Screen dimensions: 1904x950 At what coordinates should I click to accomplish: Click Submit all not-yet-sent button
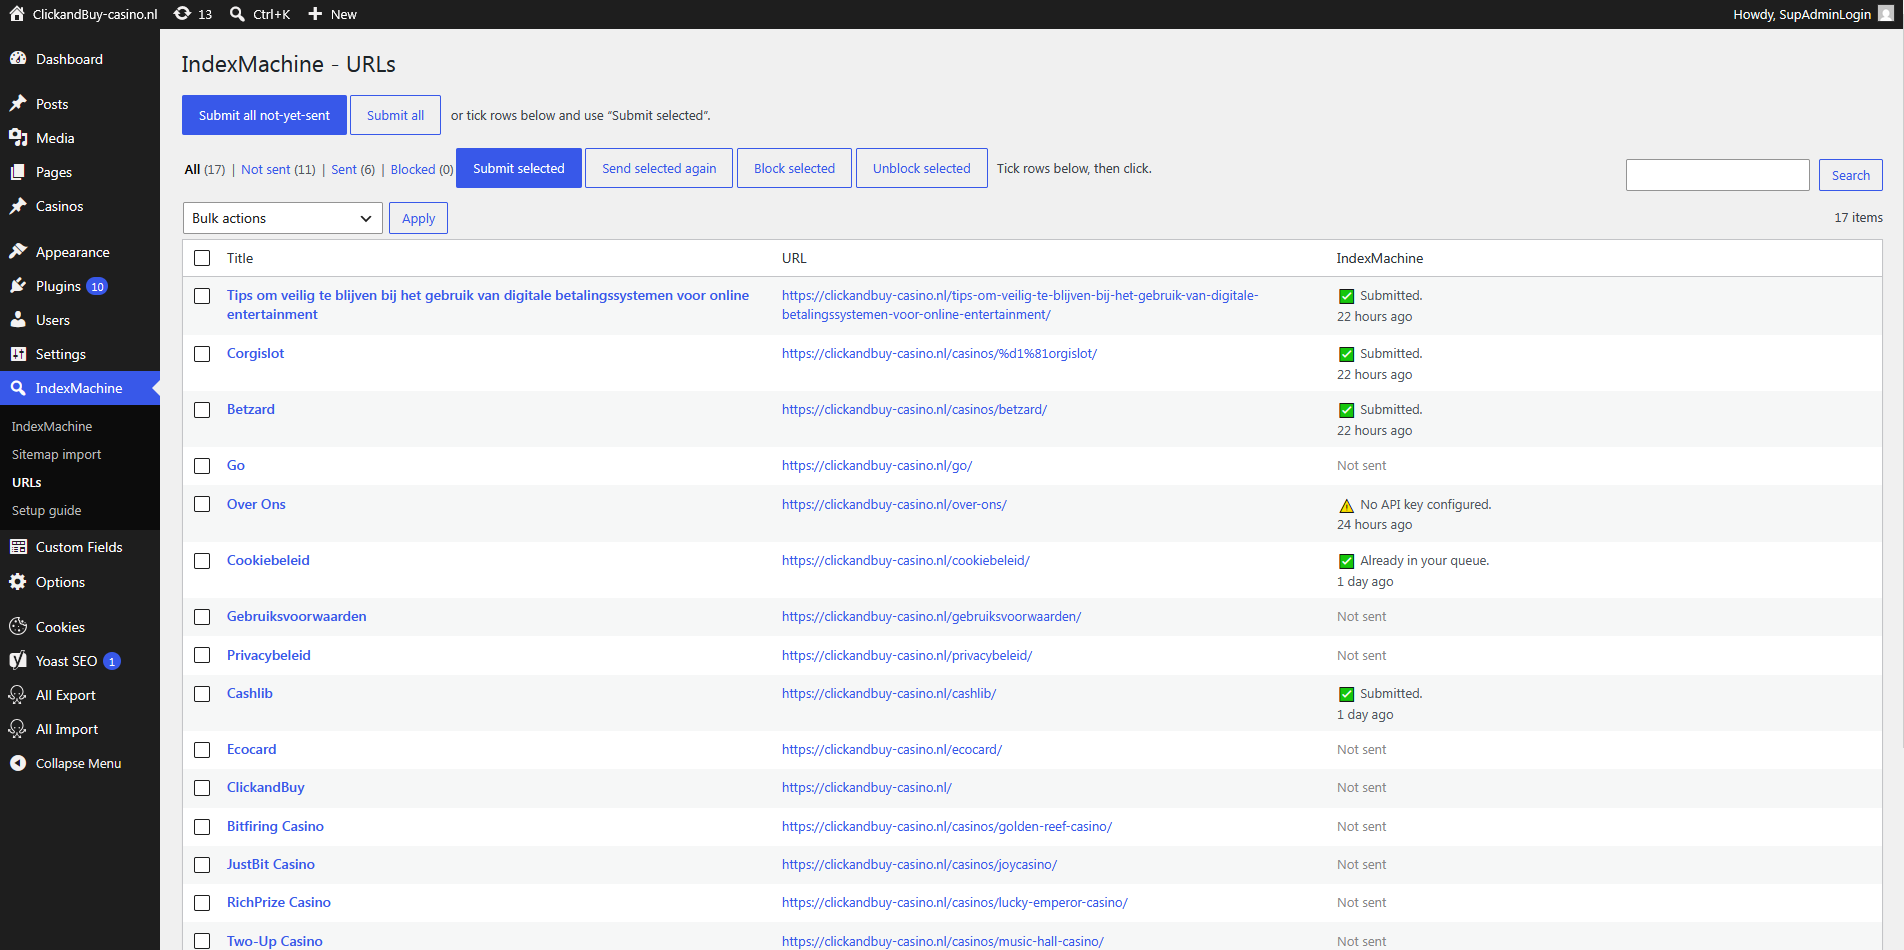coord(264,115)
